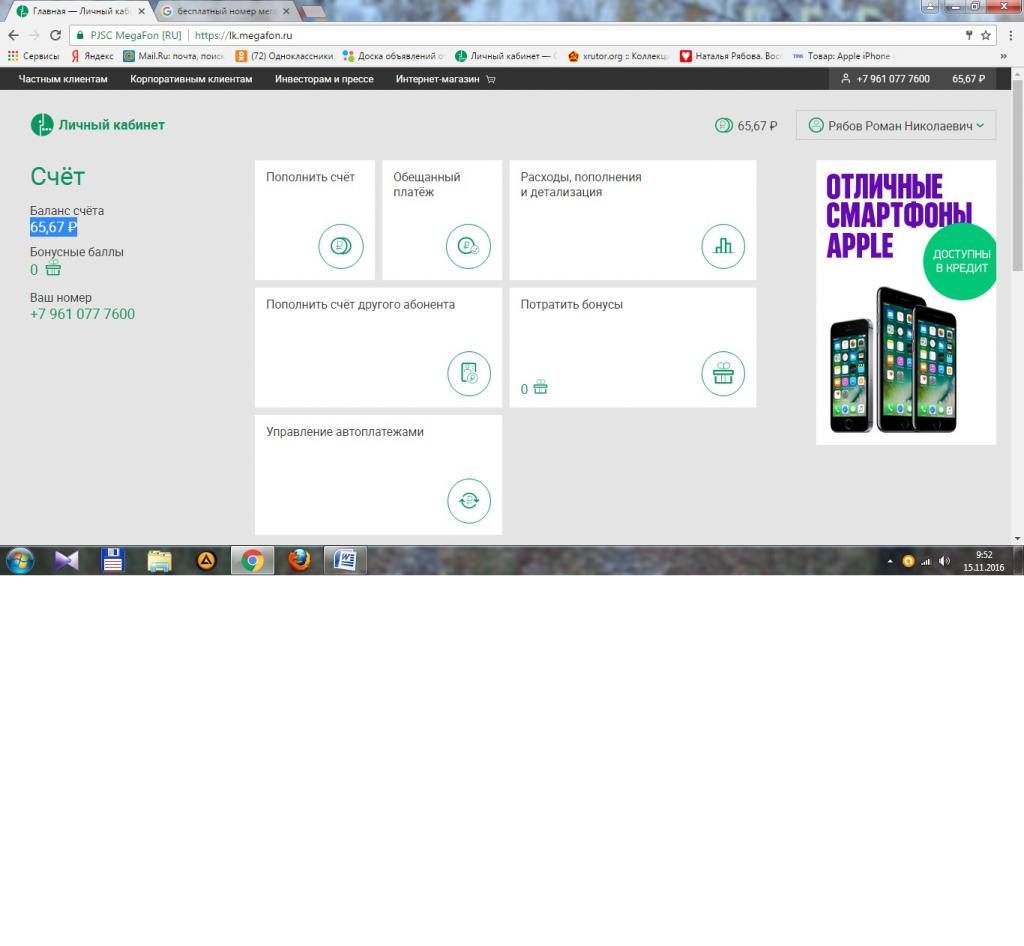The width and height of the screenshot is (1024, 946).
Task: Open the file explorer folder in taskbar
Action: click(x=159, y=560)
